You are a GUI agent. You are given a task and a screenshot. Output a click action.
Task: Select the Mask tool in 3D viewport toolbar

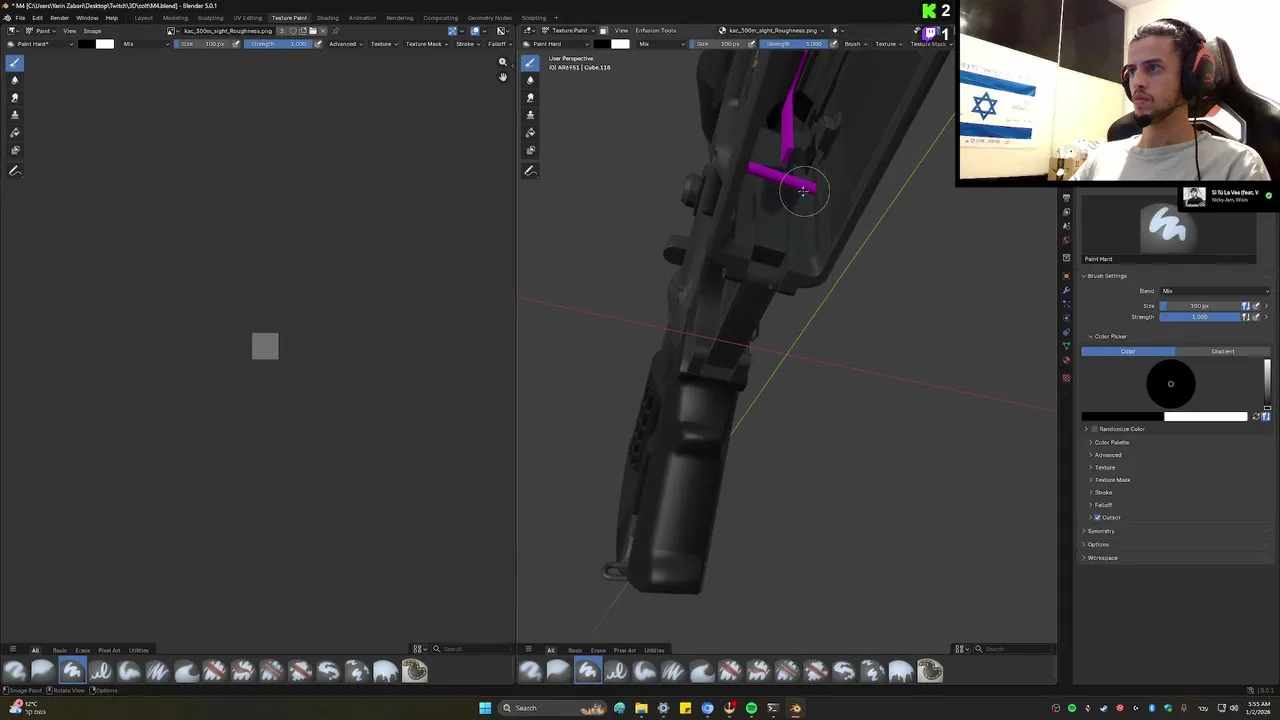(530, 150)
